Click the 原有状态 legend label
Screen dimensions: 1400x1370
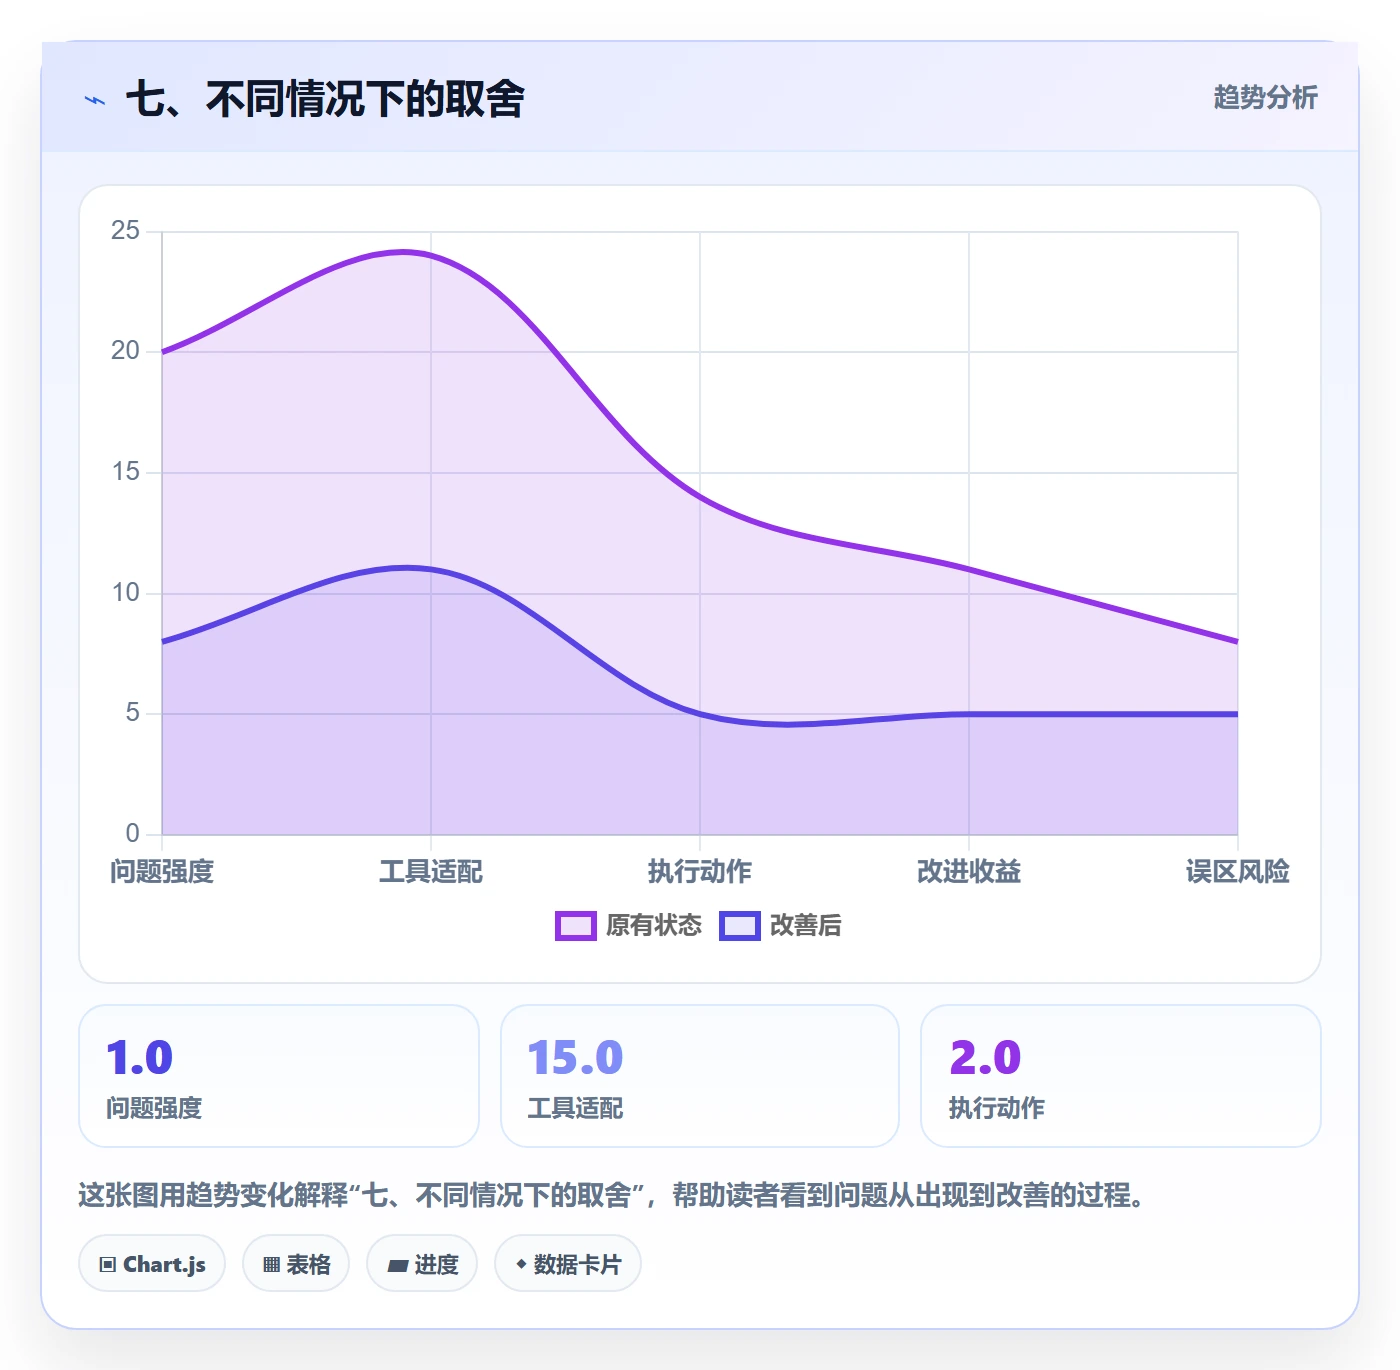point(654,926)
